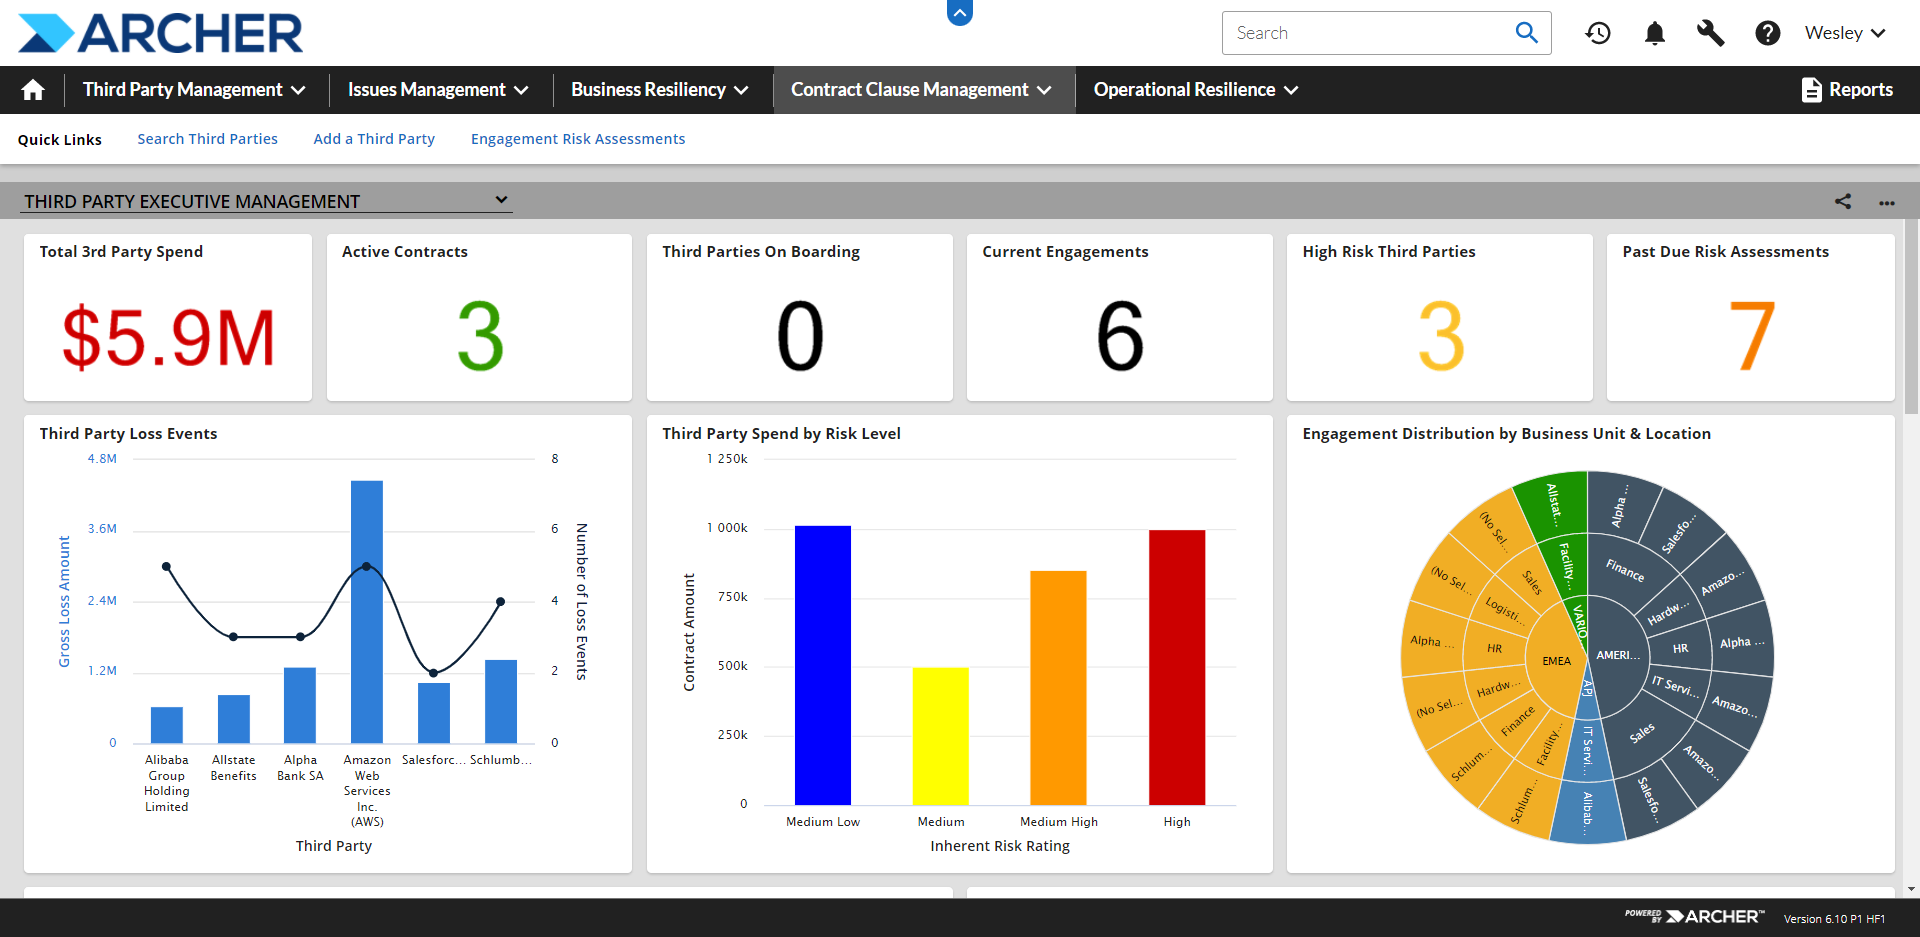Expand the Third Party Management menu
This screenshot has width=1920, height=937.
point(194,89)
